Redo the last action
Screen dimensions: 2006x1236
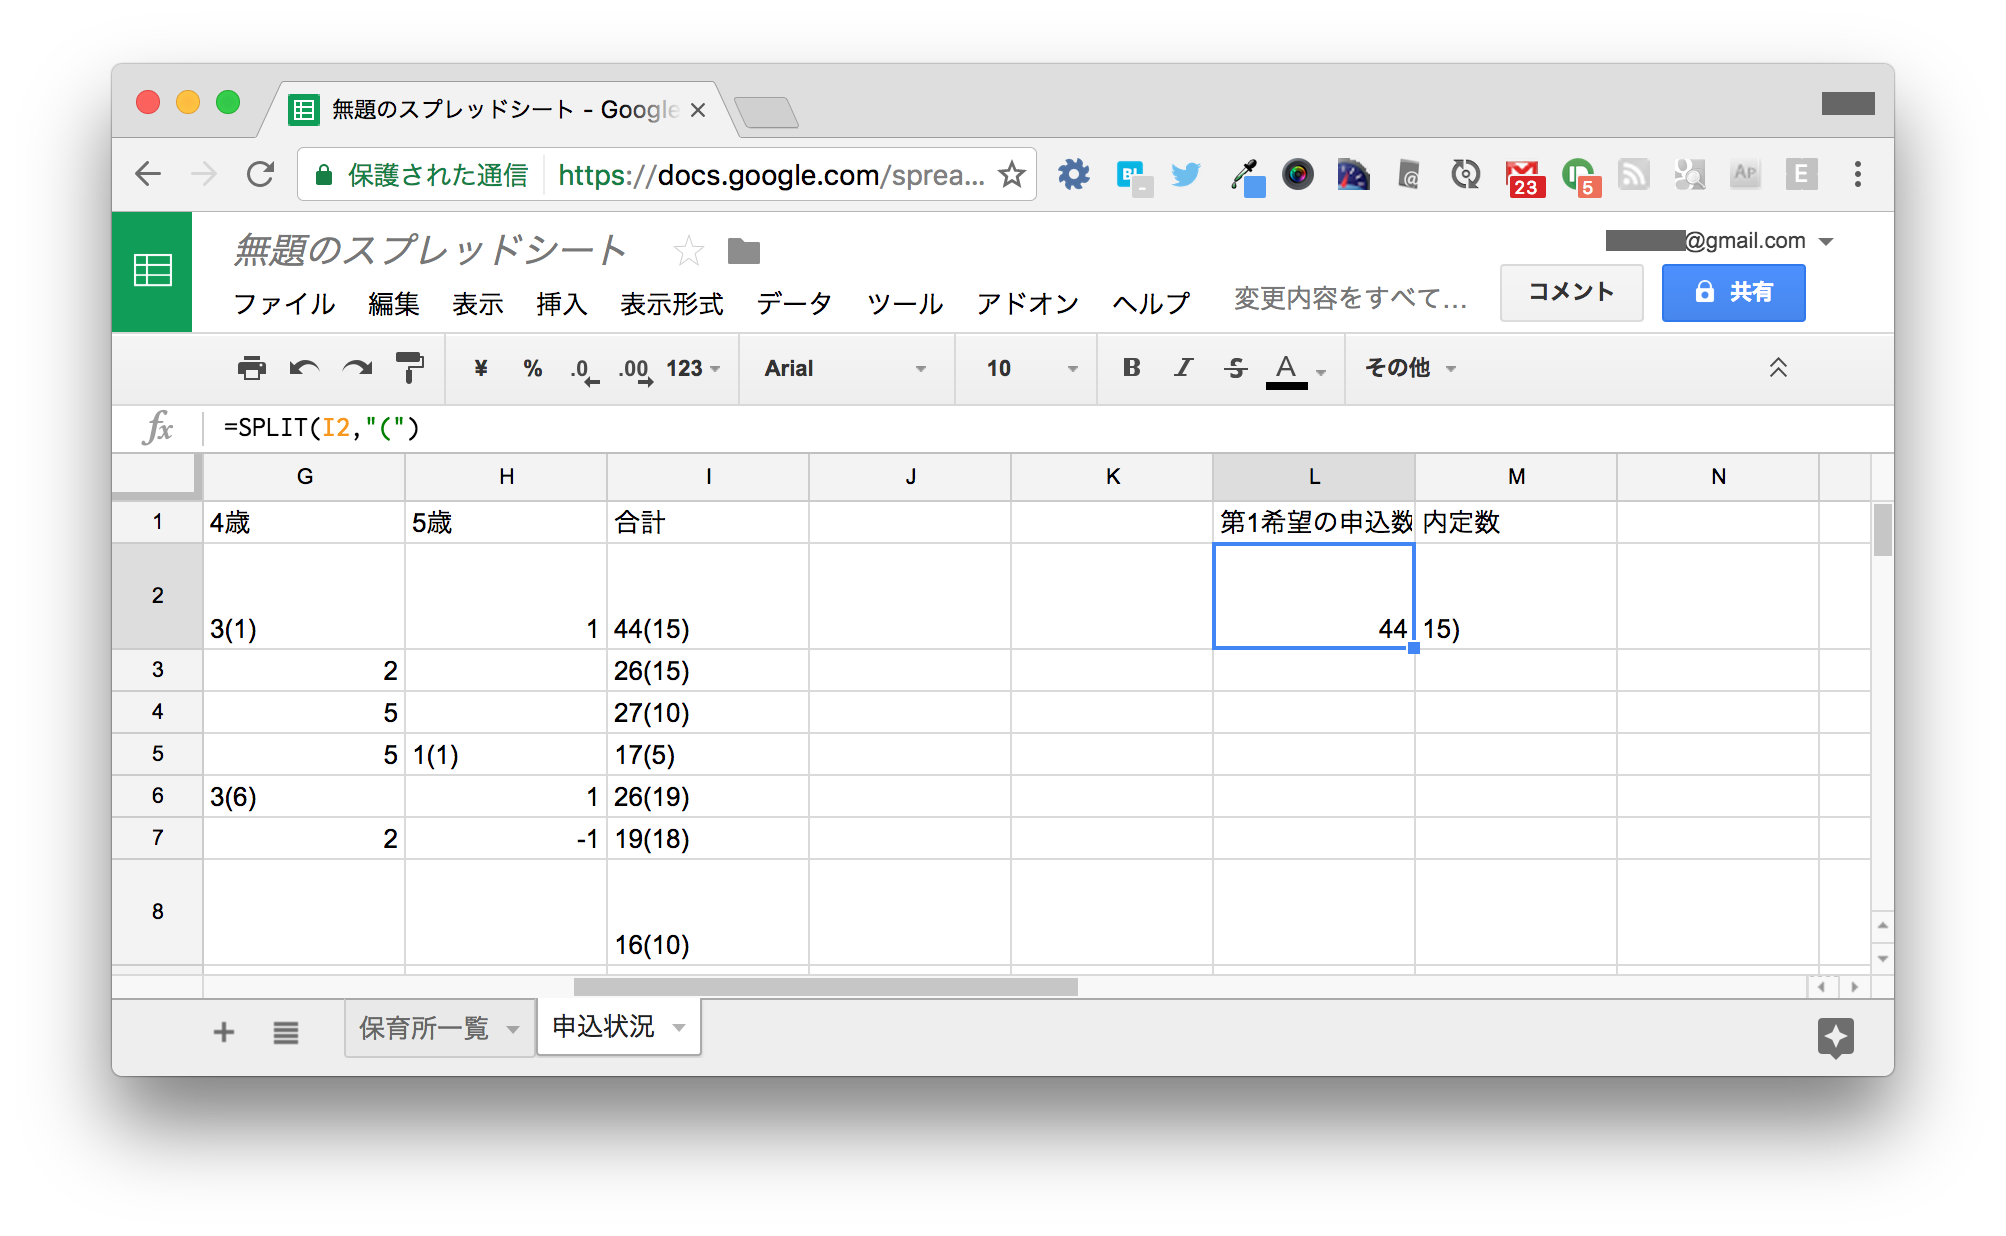(357, 368)
